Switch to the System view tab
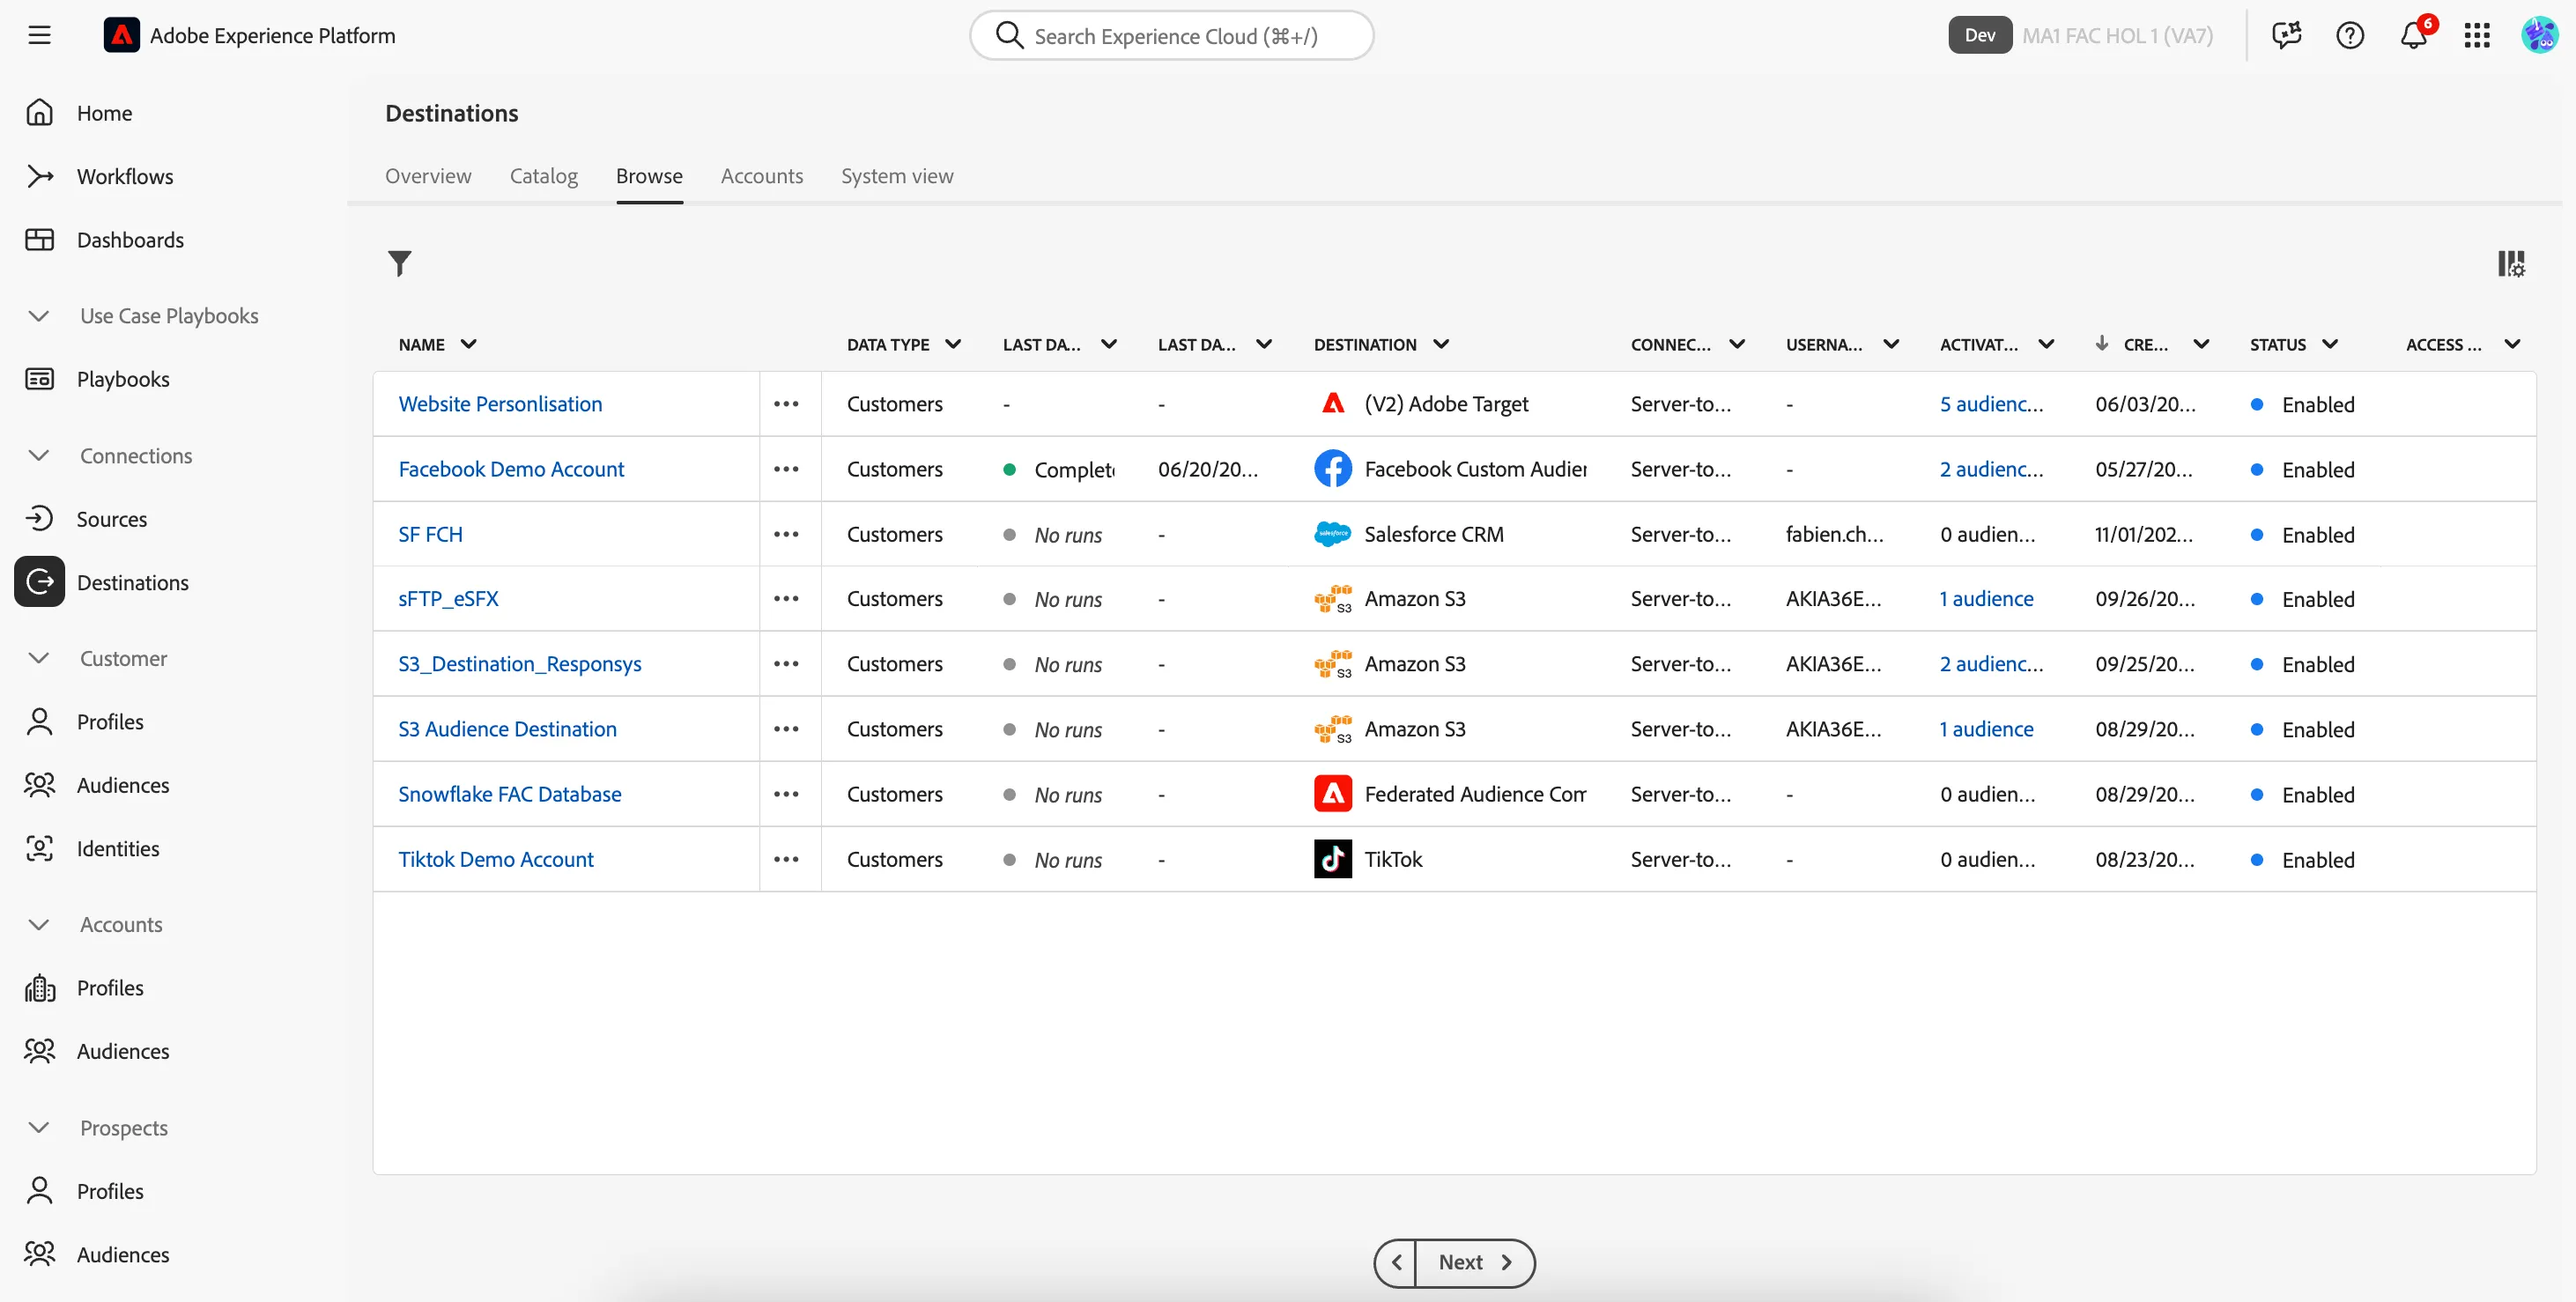Viewport: 2576px width, 1302px height. [897, 176]
